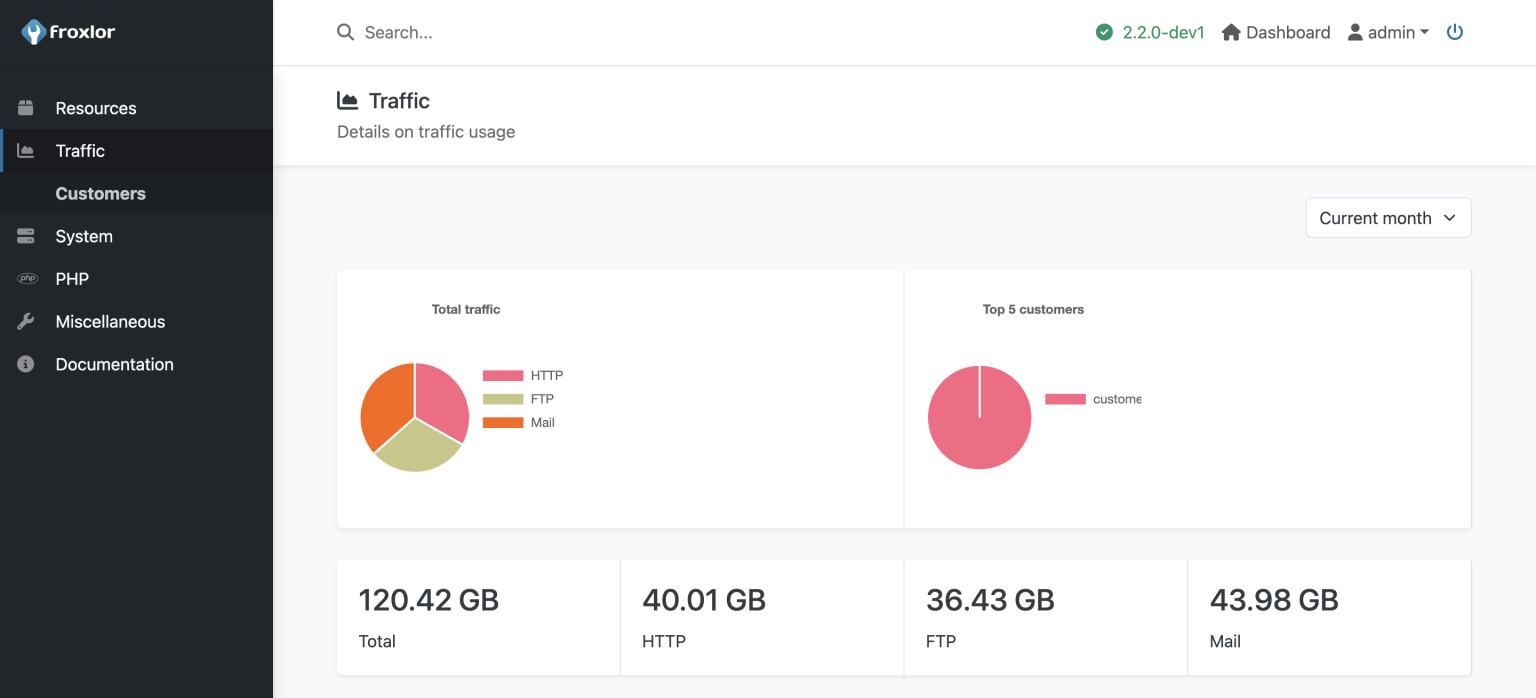Select the Resources sidebar icon
Viewport: 1536px width, 698px height.
pyautogui.click(x=25, y=107)
